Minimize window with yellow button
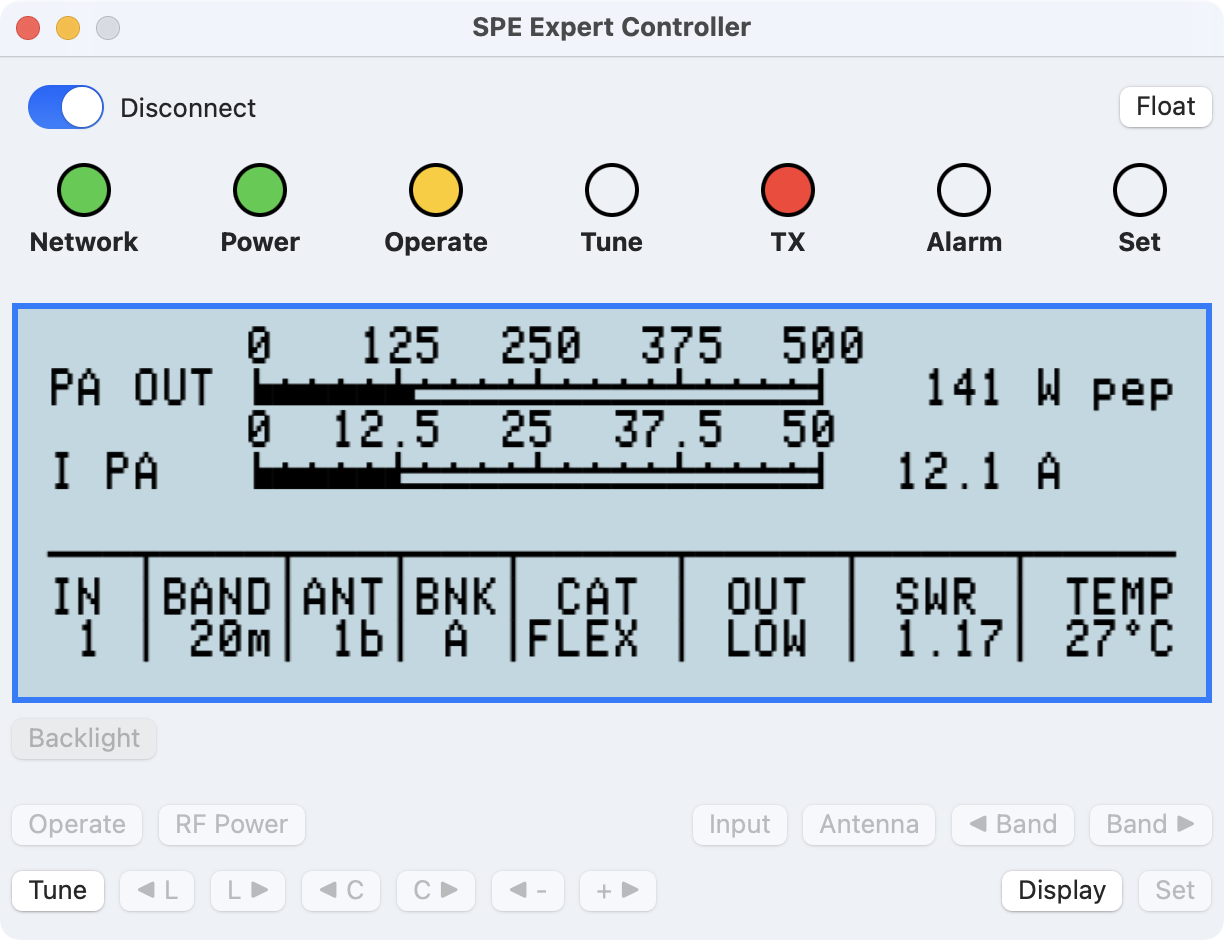This screenshot has height=940, width=1224. (x=68, y=28)
